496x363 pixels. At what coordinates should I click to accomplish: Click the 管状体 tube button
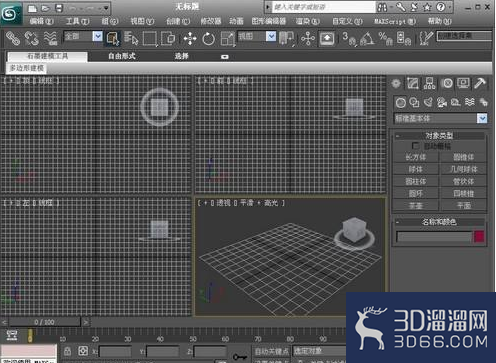coord(463,181)
